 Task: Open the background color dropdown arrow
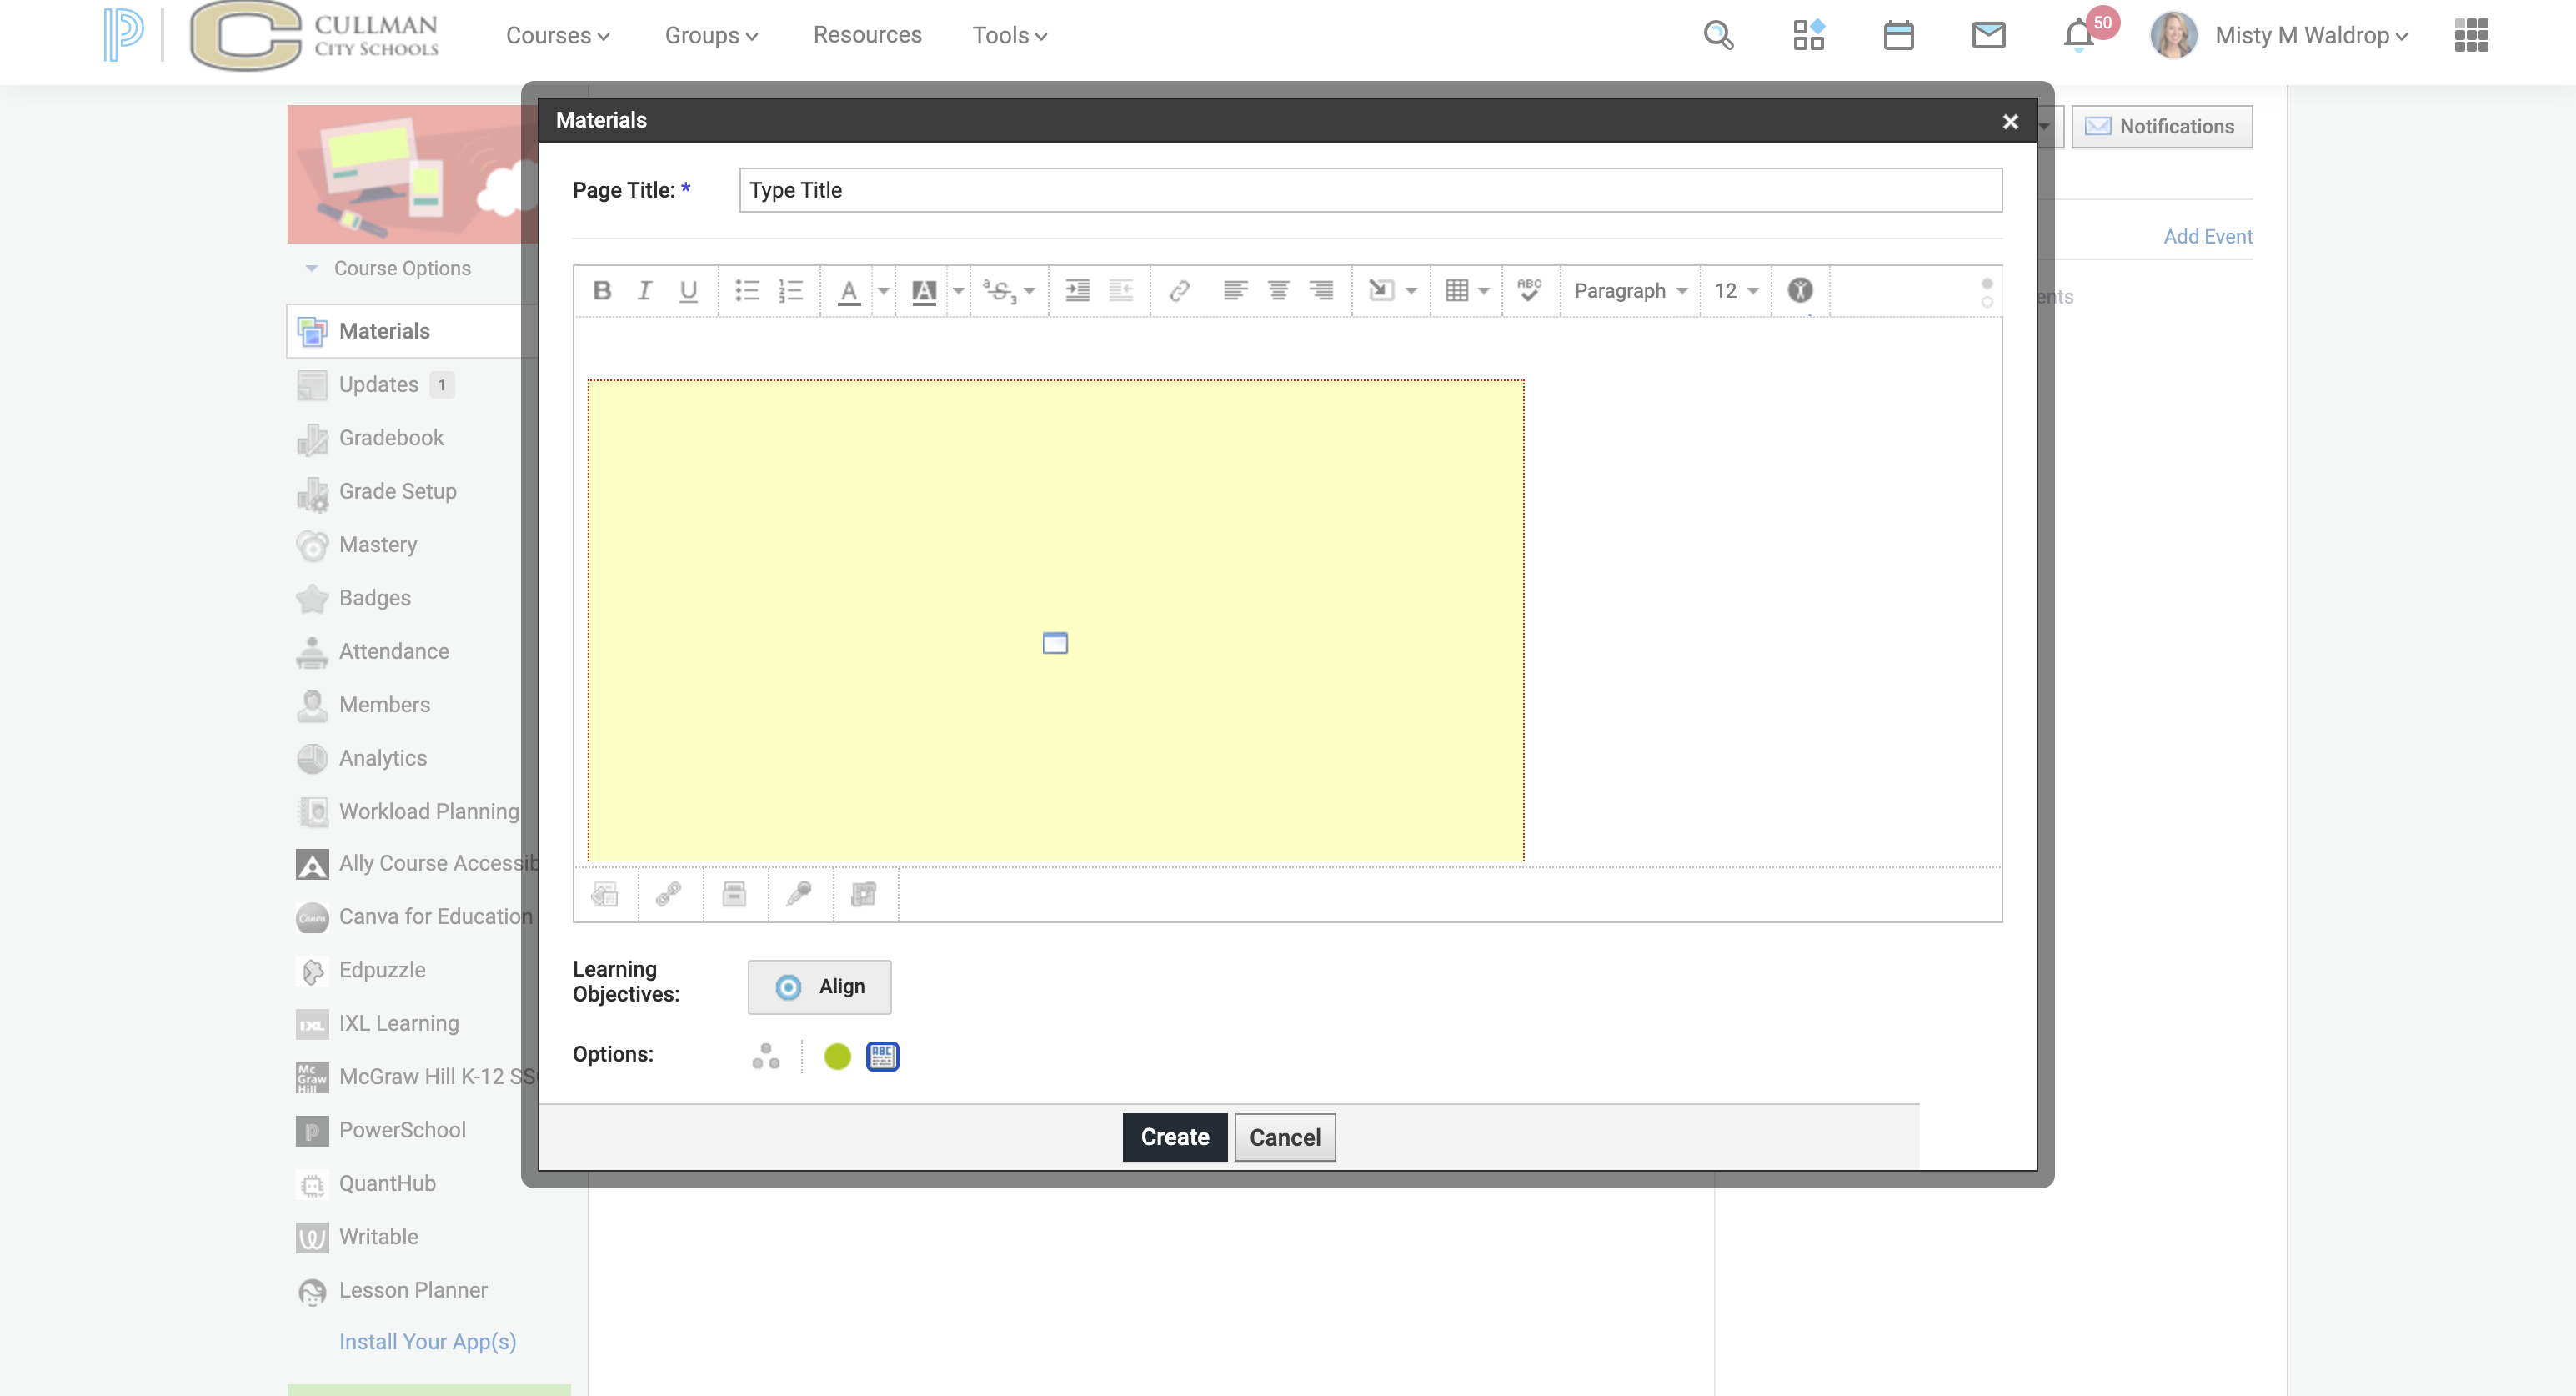[958, 291]
